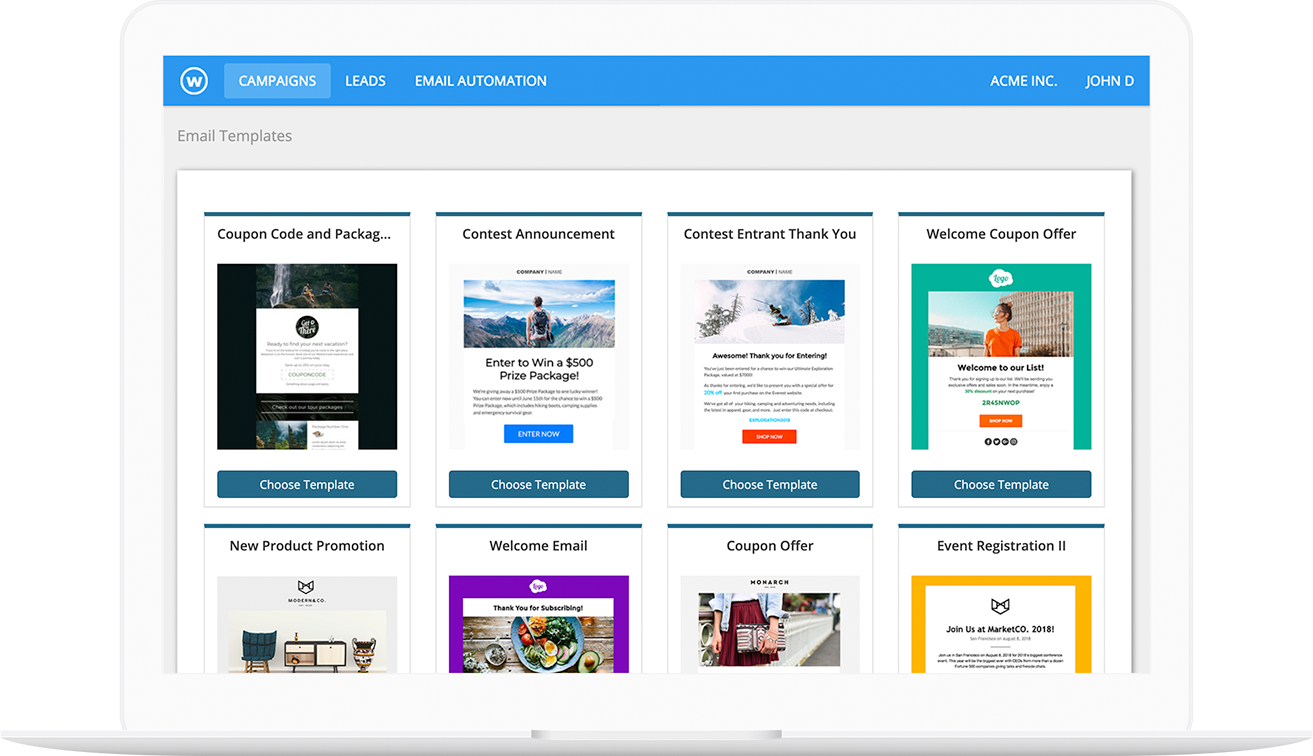Open the Event Registration II thumbnail
Image resolution: width=1313 pixels, height=756 pixels.
[1001, 624]
